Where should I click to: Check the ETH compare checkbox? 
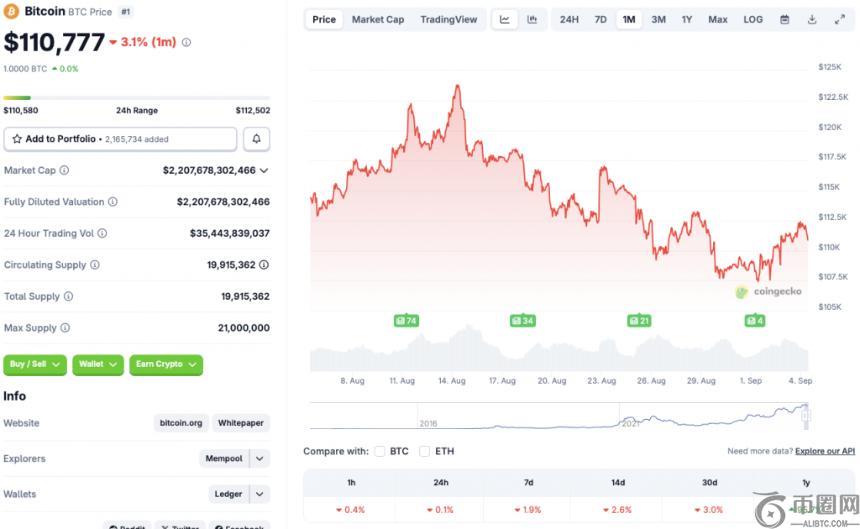click(425, 451)
